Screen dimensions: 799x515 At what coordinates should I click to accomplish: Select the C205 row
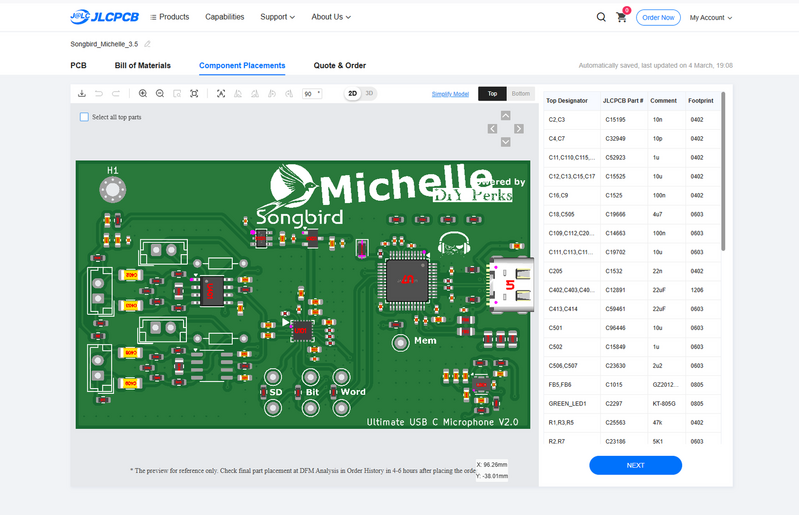click(632, 271)
